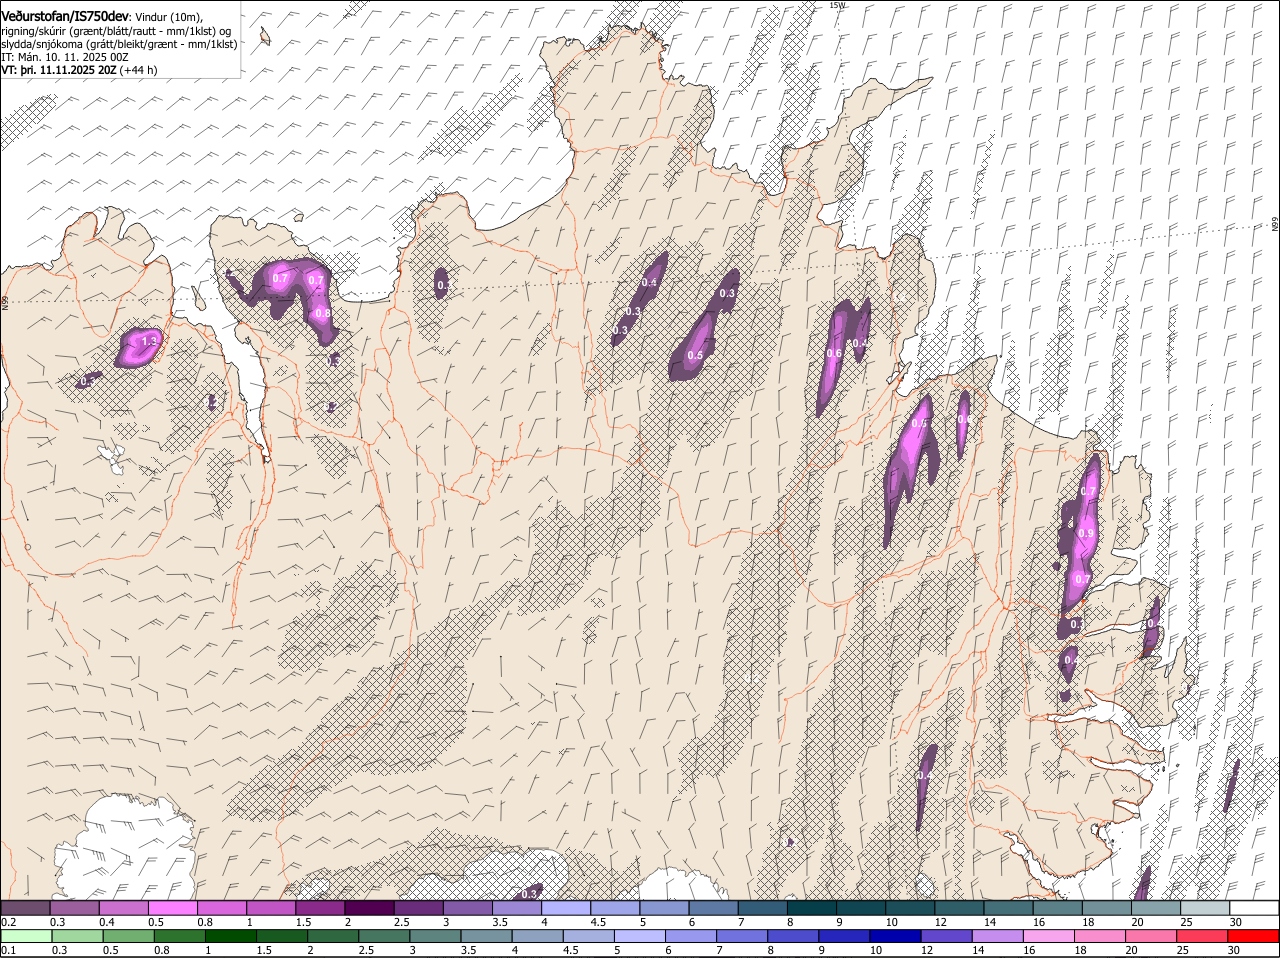Select the dark teal 8–9 swatch, upper scale
Viewport: 1280px width, 958px height.
pyautogui.click(x=812, y=907)
